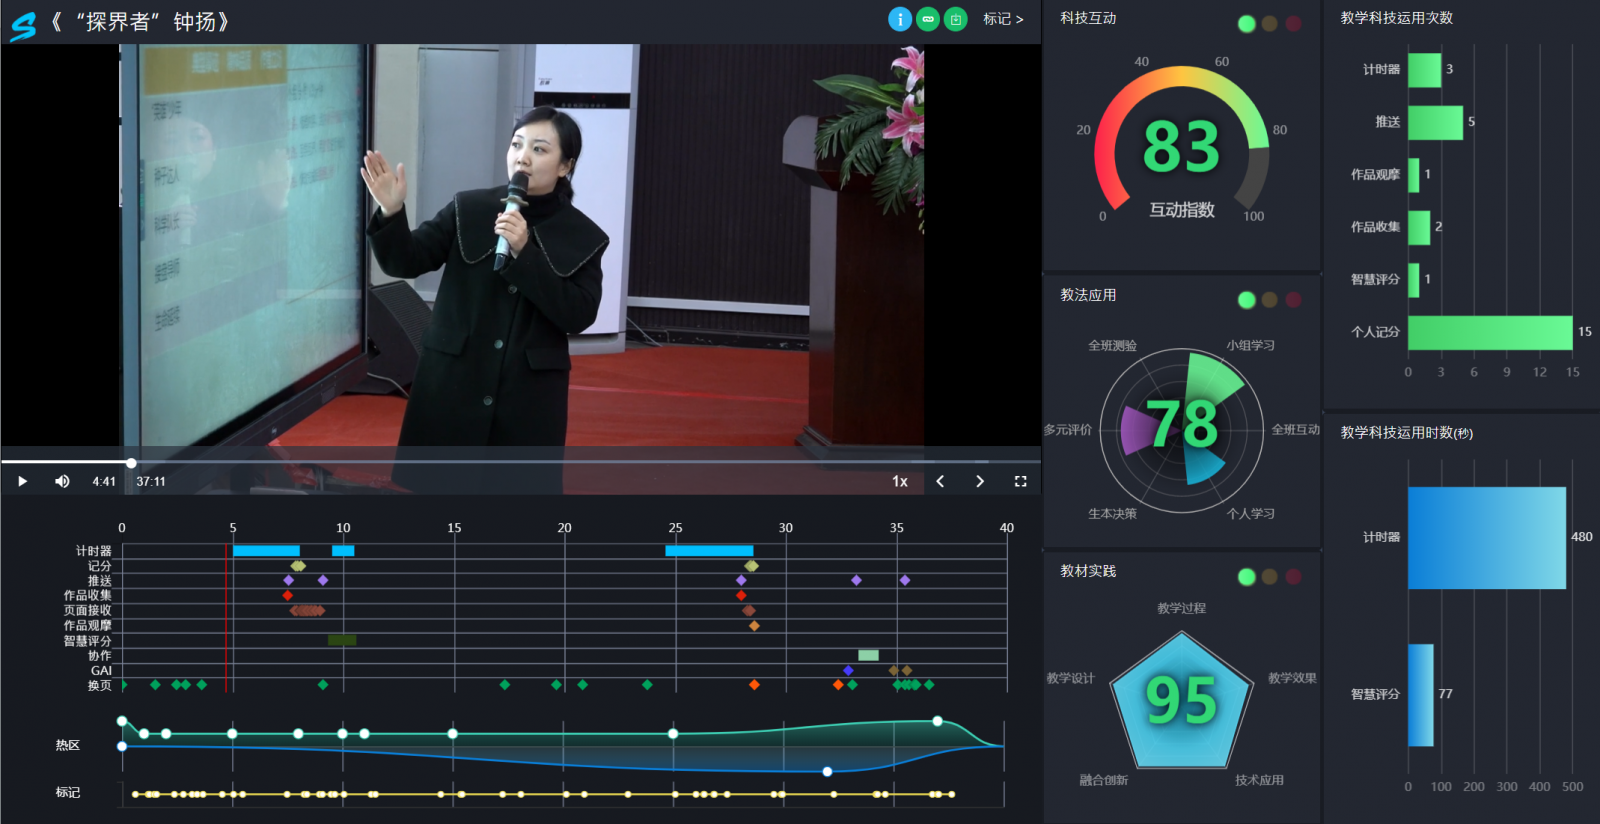Click the video progress slider handle
This screenshot has height=824, width=1600.
[x=131, y=463]
